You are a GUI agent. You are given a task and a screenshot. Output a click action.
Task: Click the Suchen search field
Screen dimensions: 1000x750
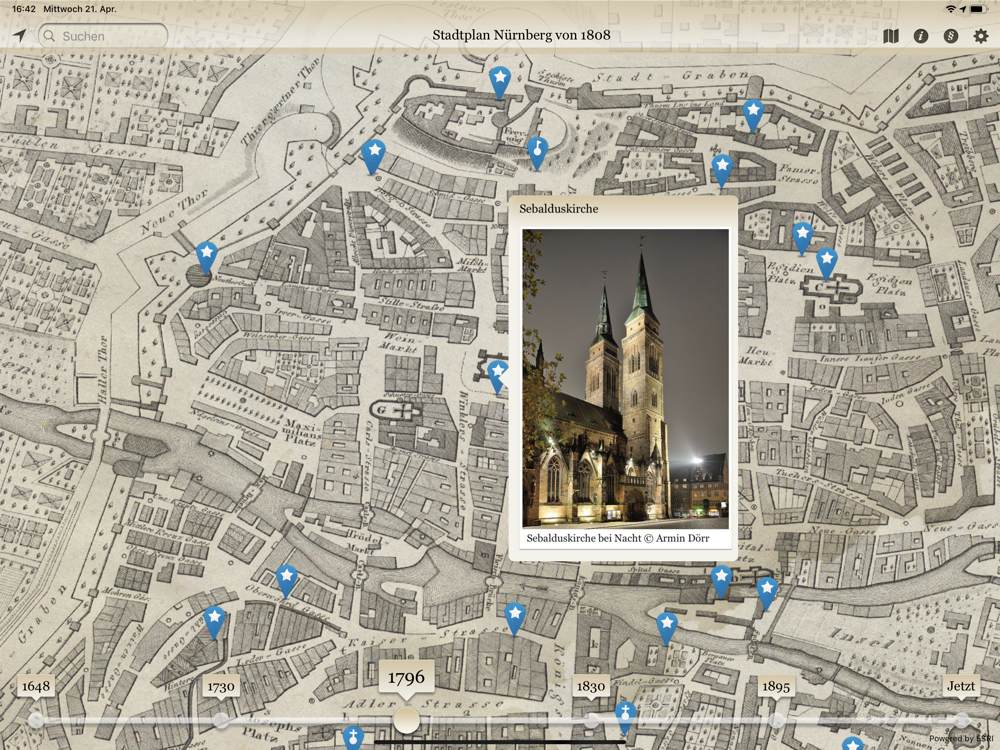pyautogui.click(x=103, y=36)
